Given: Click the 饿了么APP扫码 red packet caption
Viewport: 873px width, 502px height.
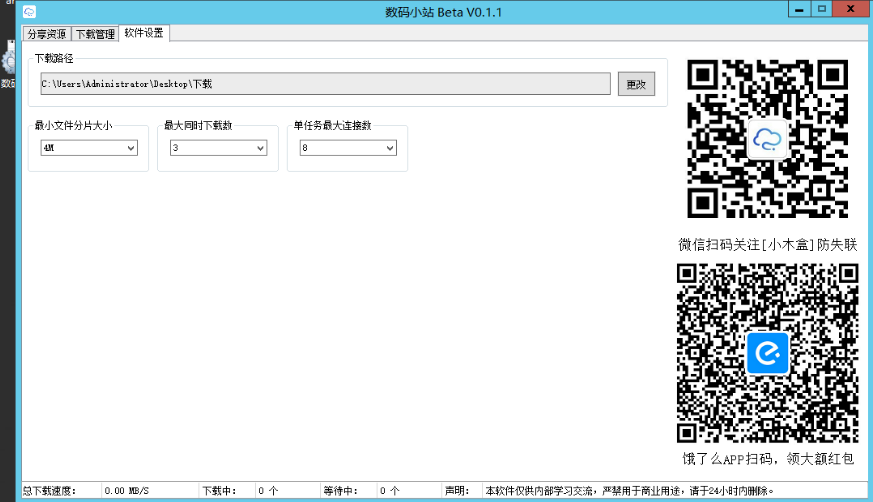Looking at the screenshot, I should click(x=767, y=459).
